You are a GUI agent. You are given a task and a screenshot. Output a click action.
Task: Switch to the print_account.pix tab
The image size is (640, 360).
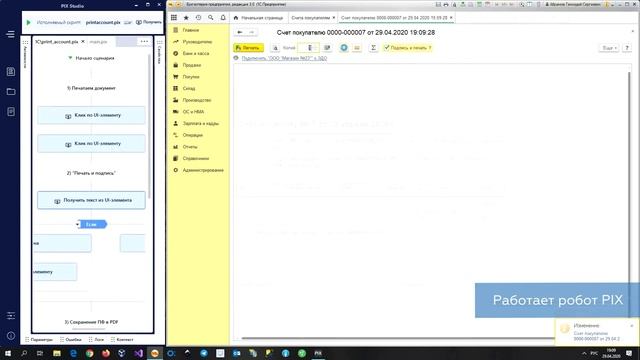click(56, 42)
